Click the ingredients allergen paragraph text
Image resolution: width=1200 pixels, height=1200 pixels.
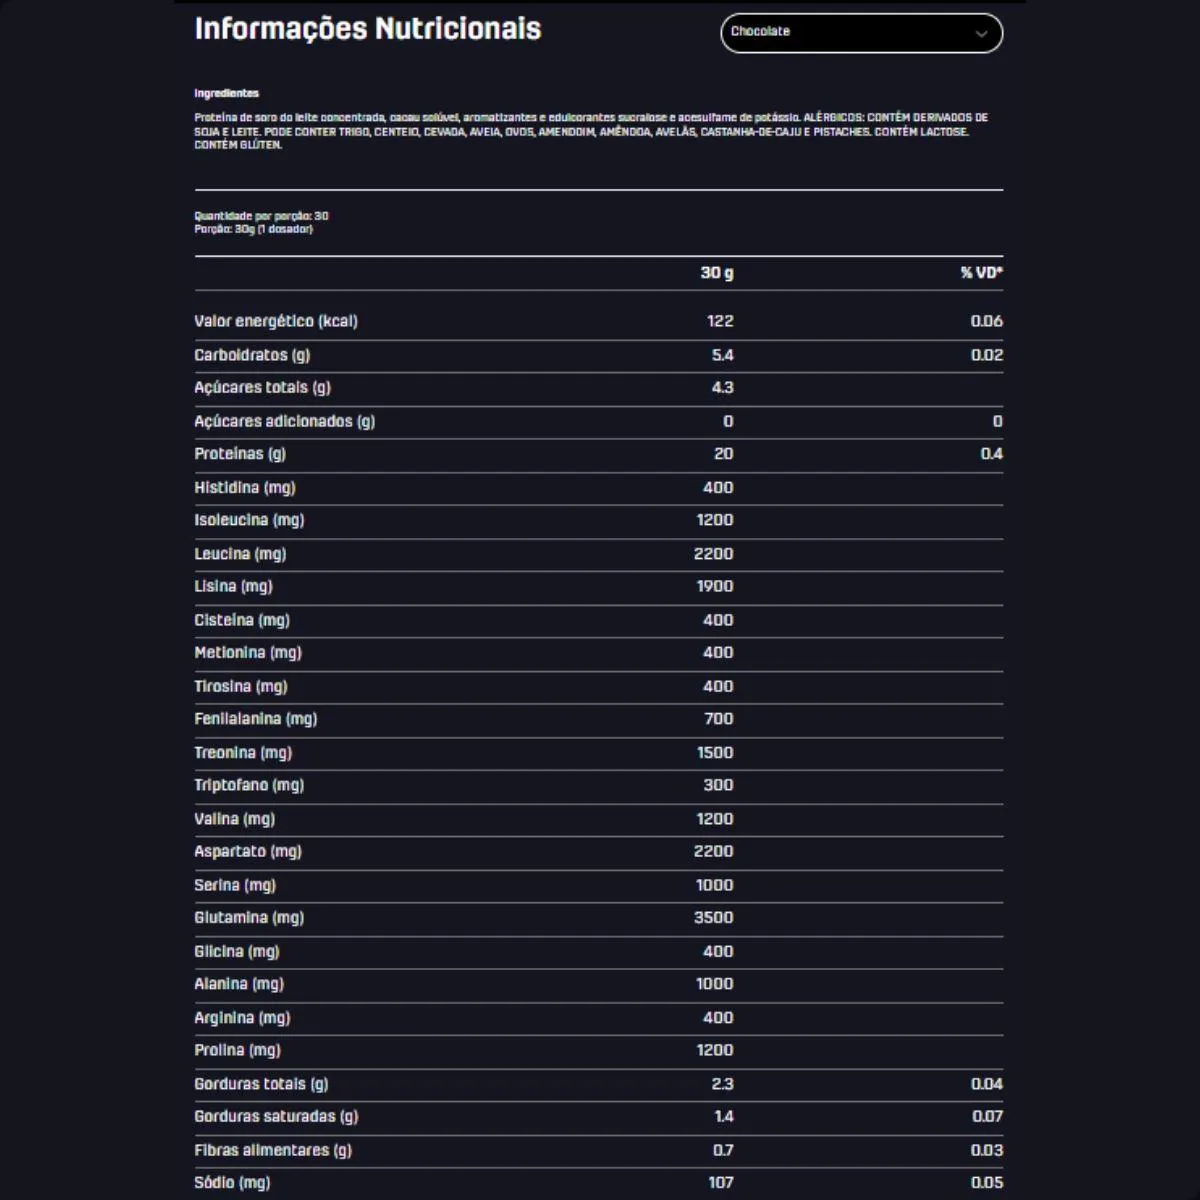click(590, 131)
